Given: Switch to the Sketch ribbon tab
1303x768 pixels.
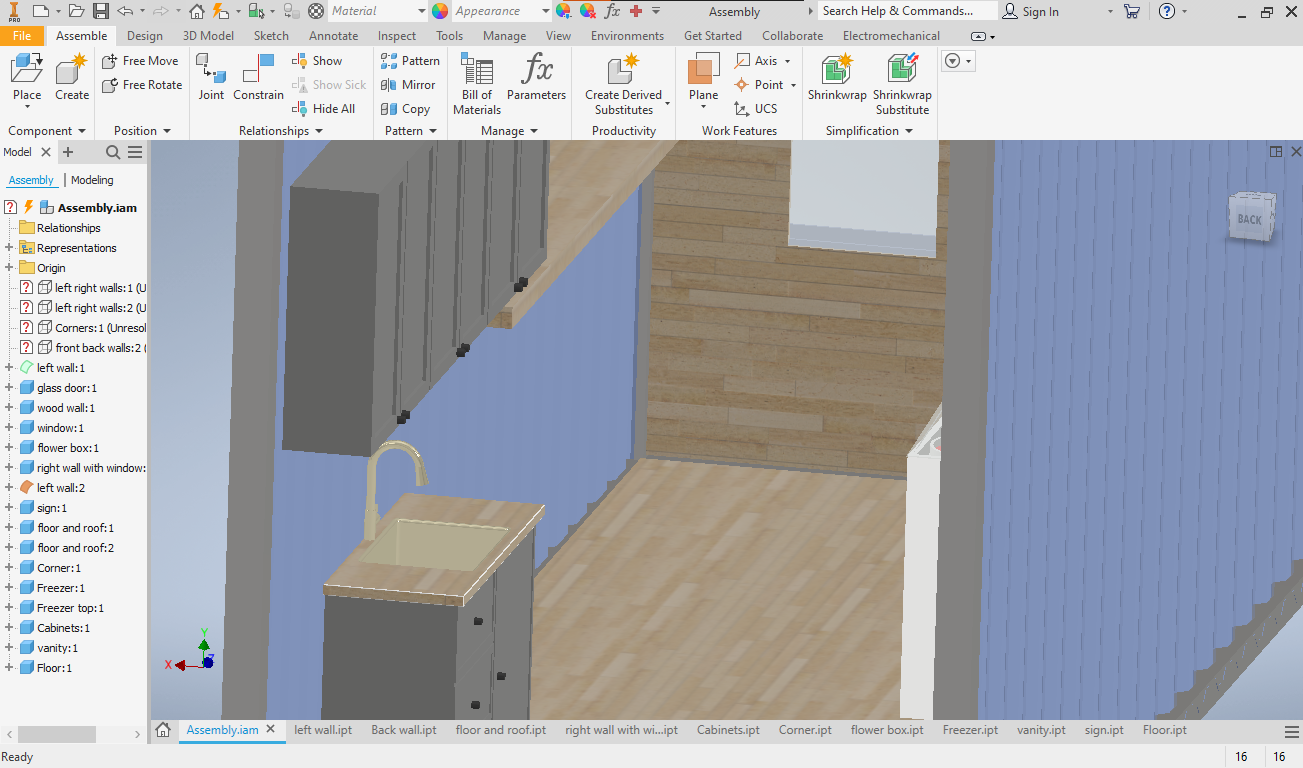Looking at the screenshot, I should tap(271, 35).
